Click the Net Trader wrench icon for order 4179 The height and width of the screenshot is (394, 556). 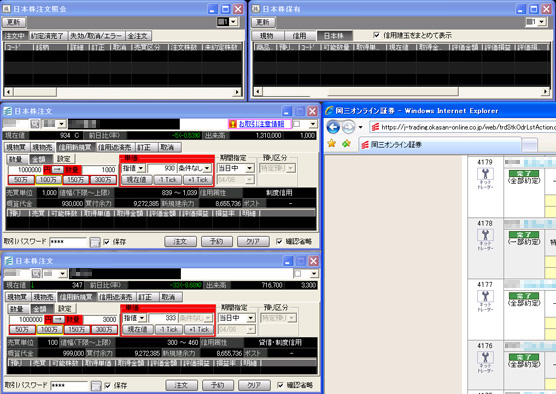(485, 174)
